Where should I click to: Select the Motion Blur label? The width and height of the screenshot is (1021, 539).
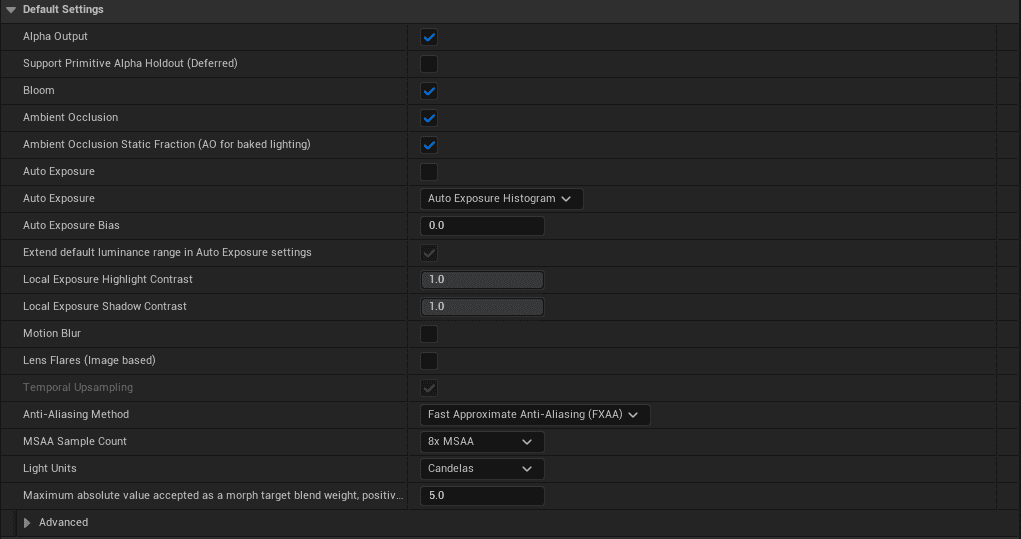coord(52,333)
